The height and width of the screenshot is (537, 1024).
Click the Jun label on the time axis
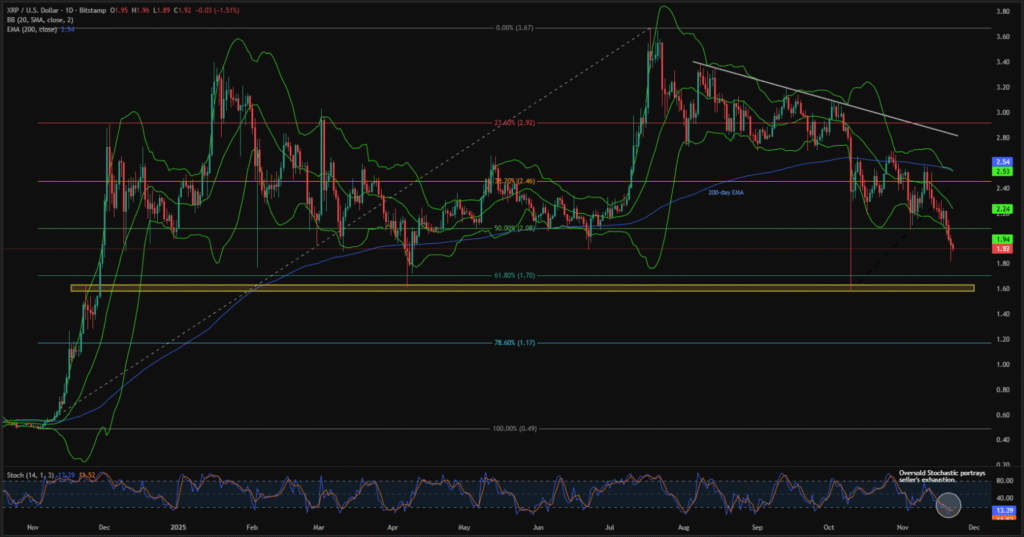[x=538, y=527]
